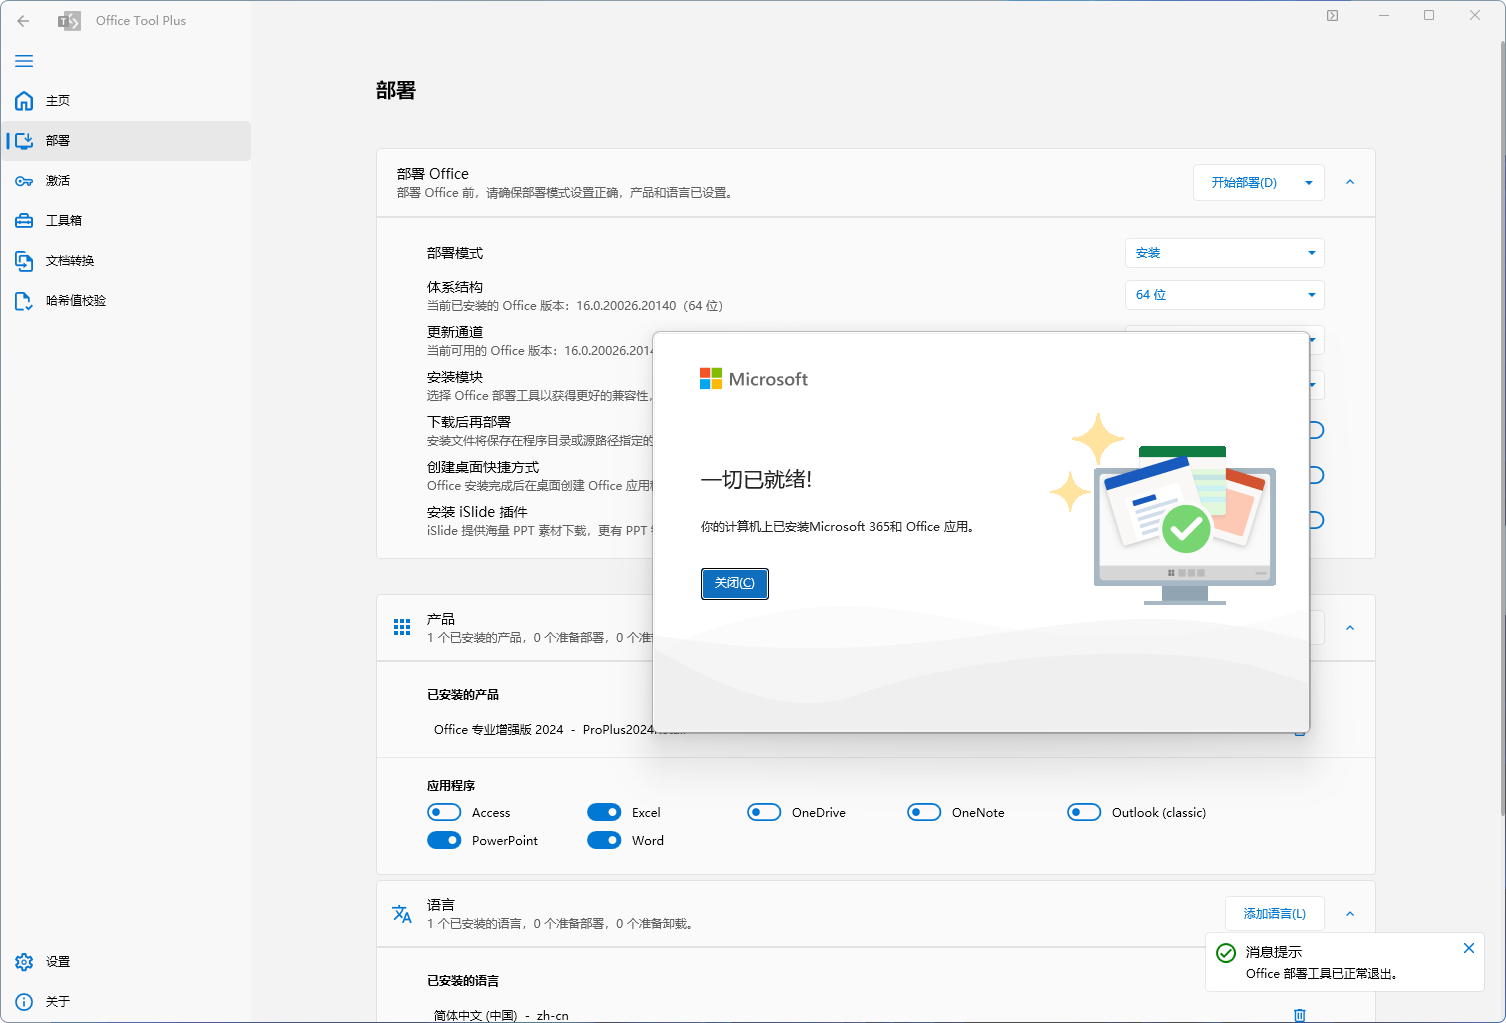Collapse the 部署 Office section
Image resolution: width=1506 pixels, height=1023 pixels.
pyautogui.click(x=1350, y=182)
